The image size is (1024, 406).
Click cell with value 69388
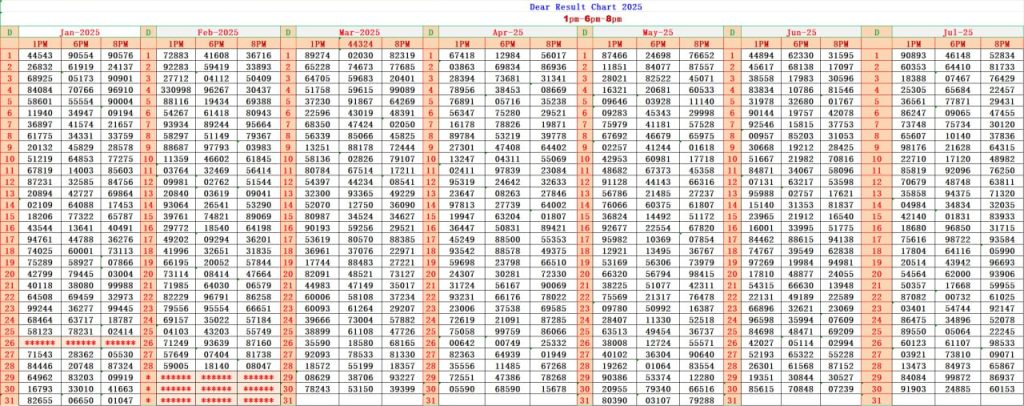click(259, 101)
